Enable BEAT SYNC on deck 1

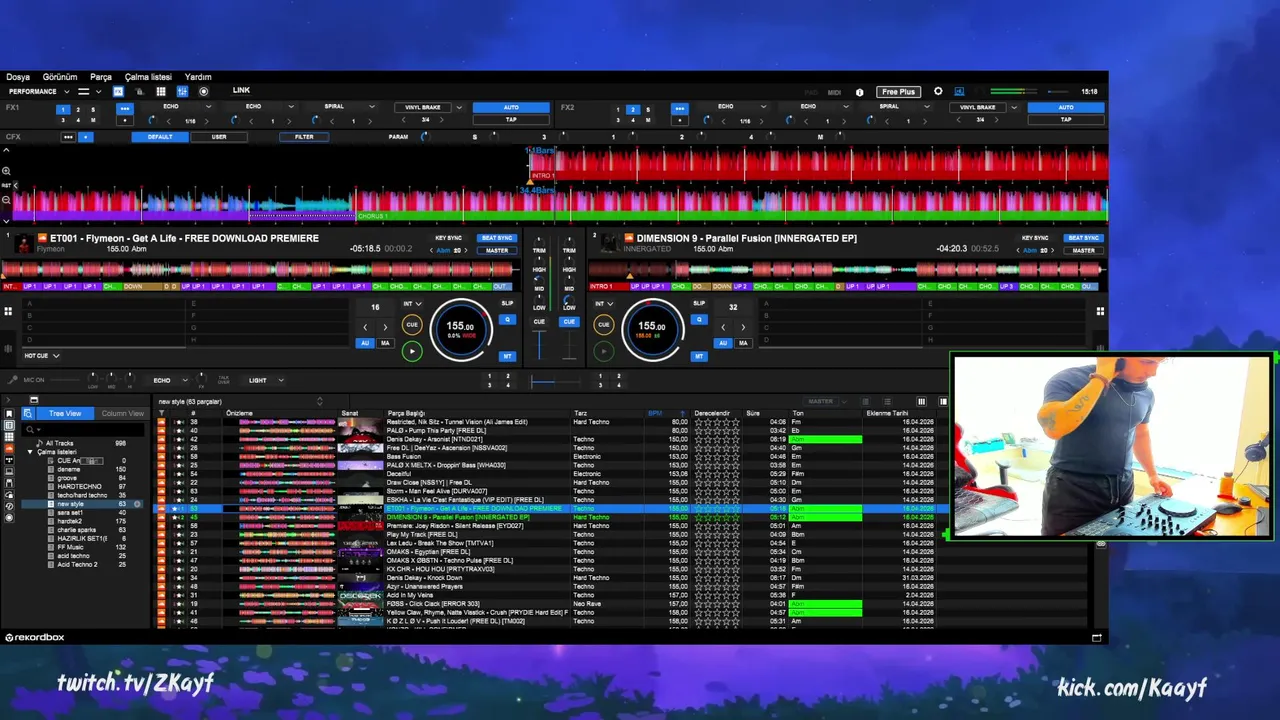tap(497, 238)
